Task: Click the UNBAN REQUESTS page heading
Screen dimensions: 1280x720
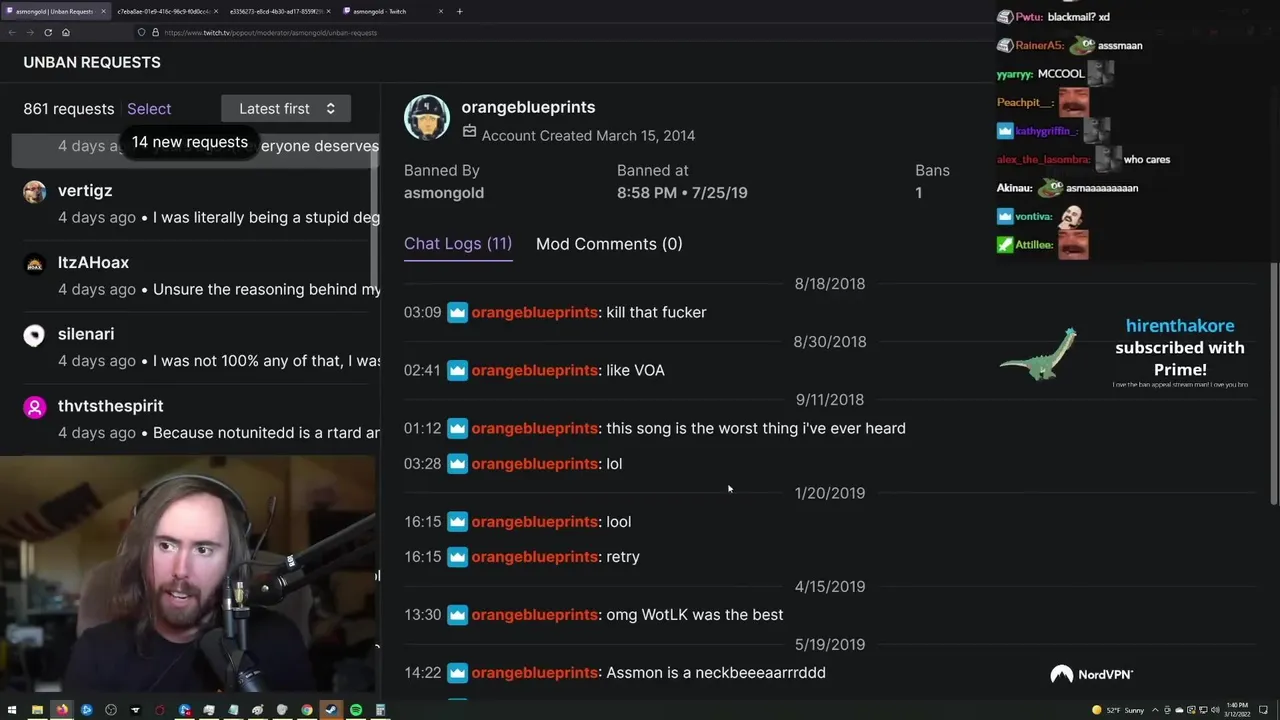Action: 92,62
